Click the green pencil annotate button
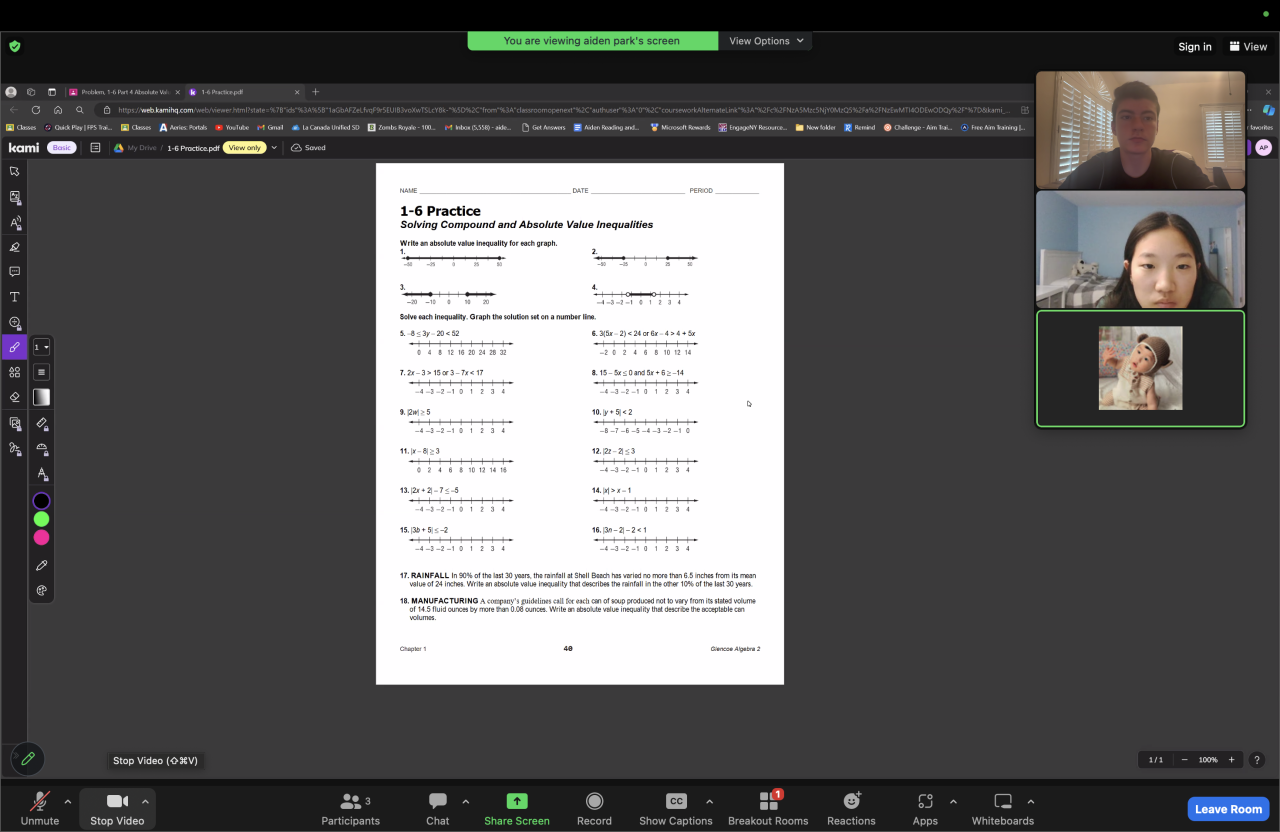The height and width of the screenshot is (832, 1280). point(28,759)
